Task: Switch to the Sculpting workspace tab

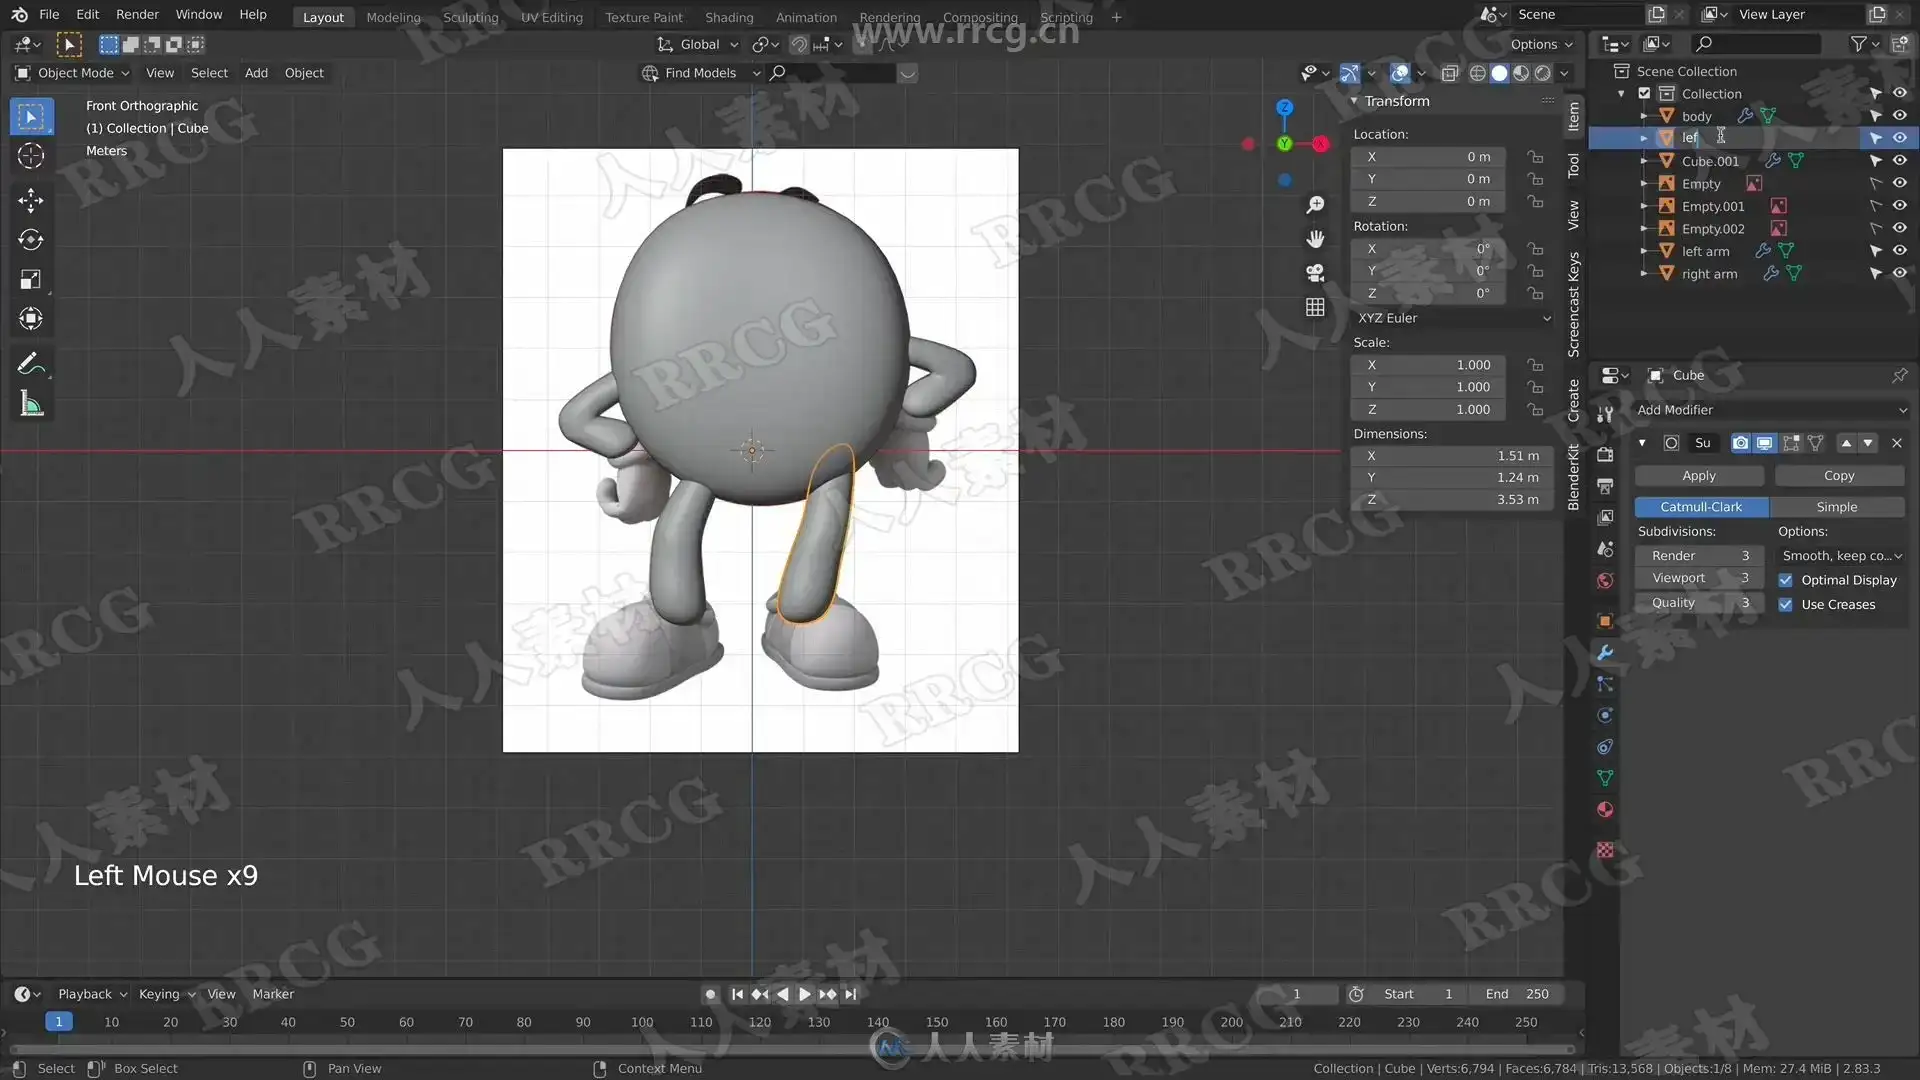Action: click(x=470, y=17)
